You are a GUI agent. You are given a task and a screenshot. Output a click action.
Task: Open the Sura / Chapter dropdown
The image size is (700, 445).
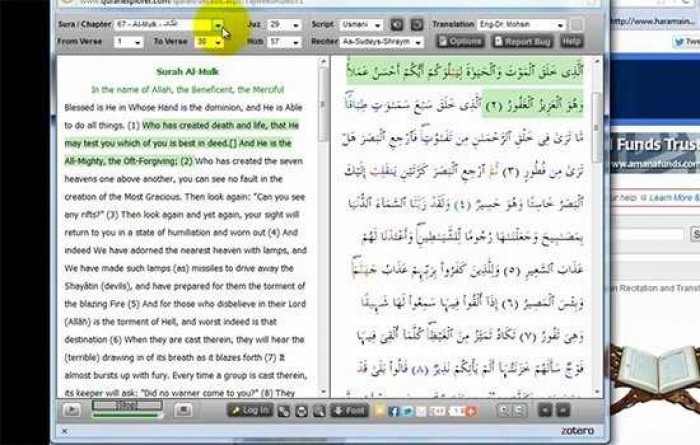(170, 25)
